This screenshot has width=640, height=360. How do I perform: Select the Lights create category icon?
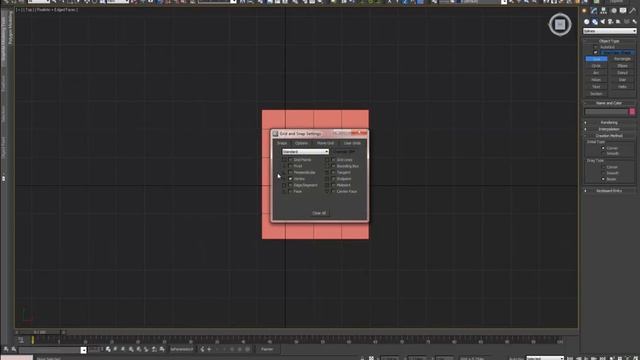[x=602, y=22]
